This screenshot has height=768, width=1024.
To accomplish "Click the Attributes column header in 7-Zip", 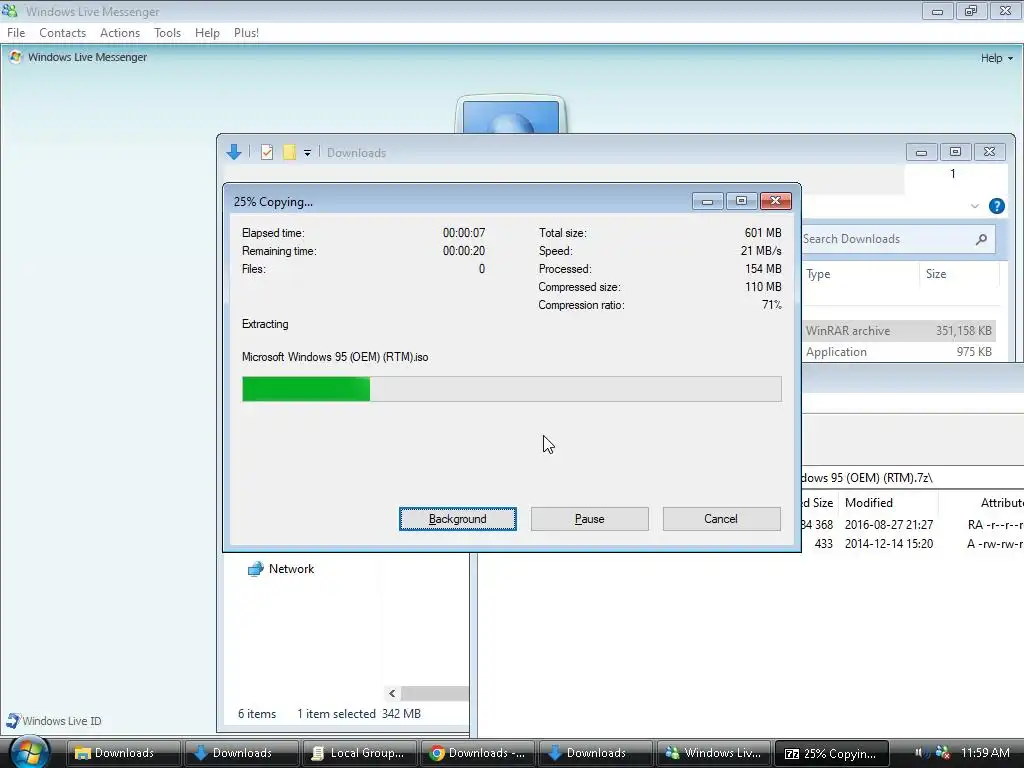I will point(1002,502).
